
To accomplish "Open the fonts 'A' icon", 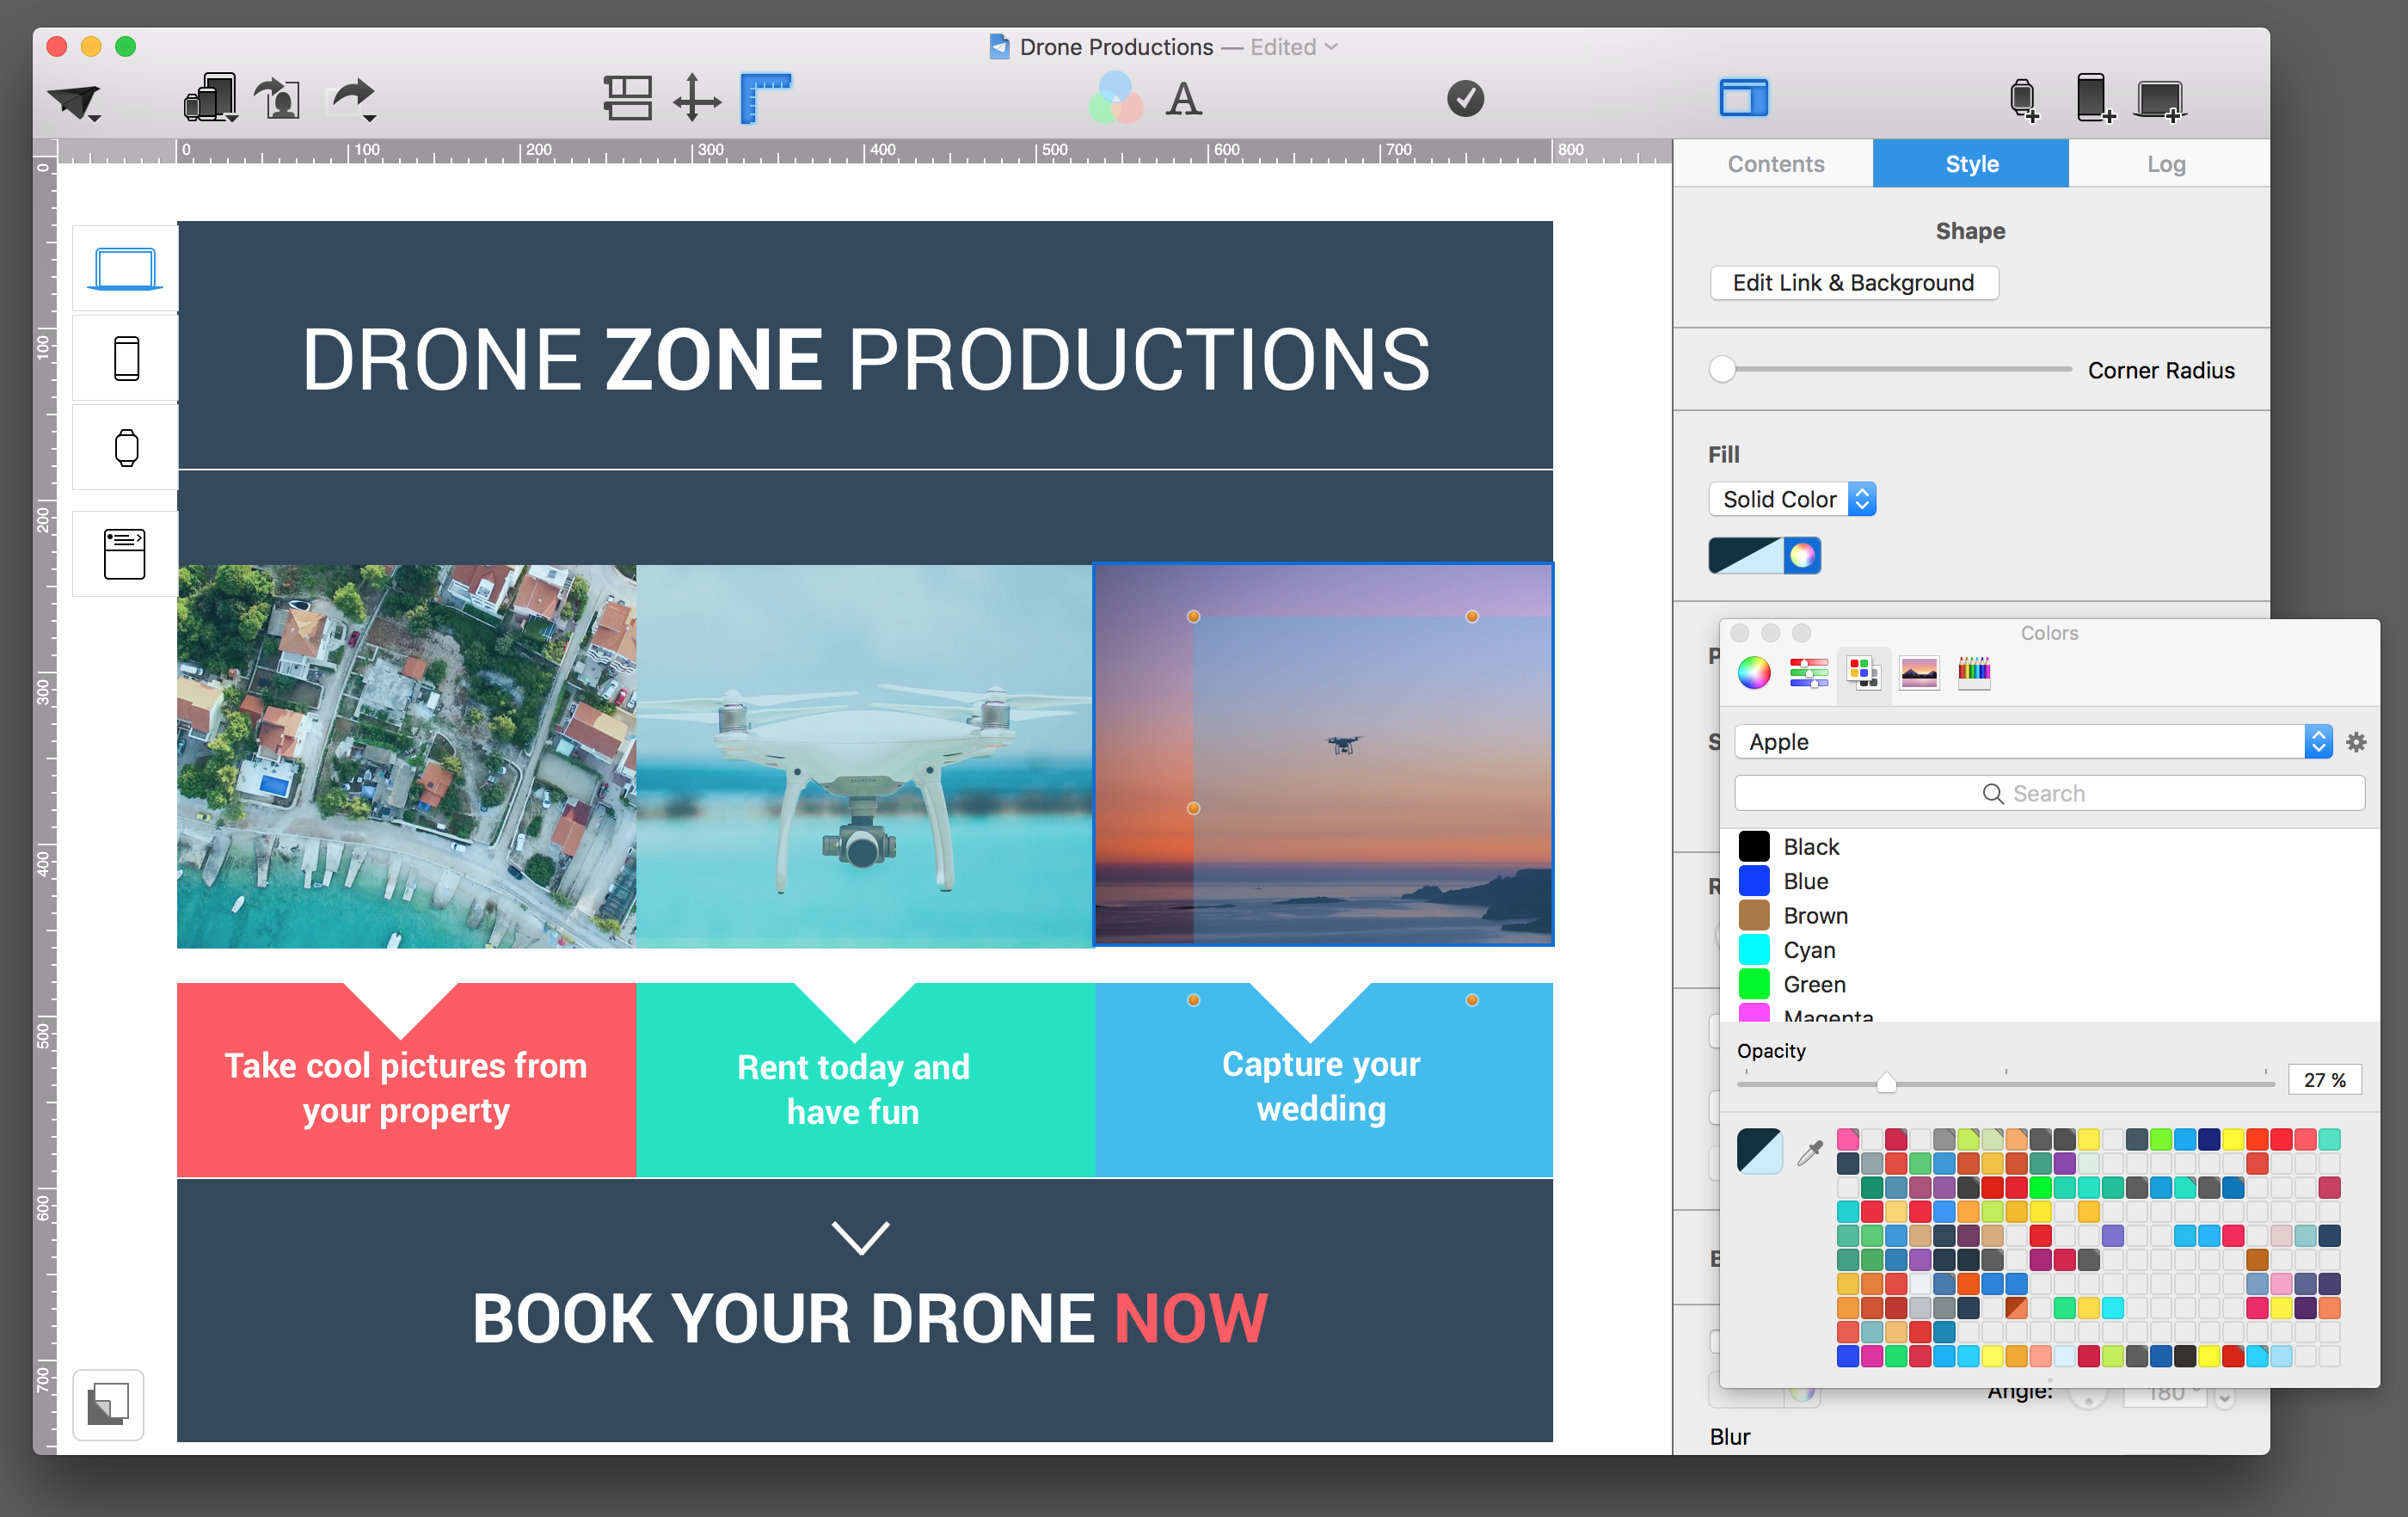I will (1184, 99).
